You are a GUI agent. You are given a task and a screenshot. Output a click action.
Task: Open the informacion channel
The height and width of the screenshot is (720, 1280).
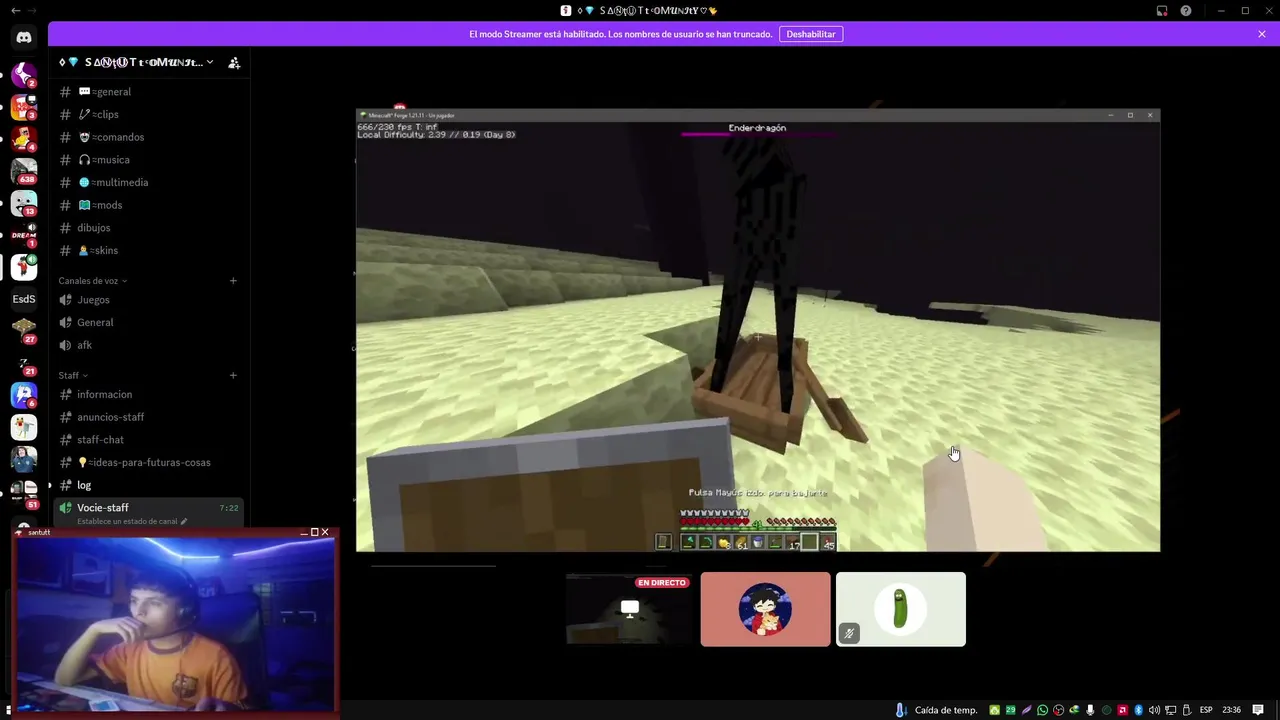(x=148, y=394)
